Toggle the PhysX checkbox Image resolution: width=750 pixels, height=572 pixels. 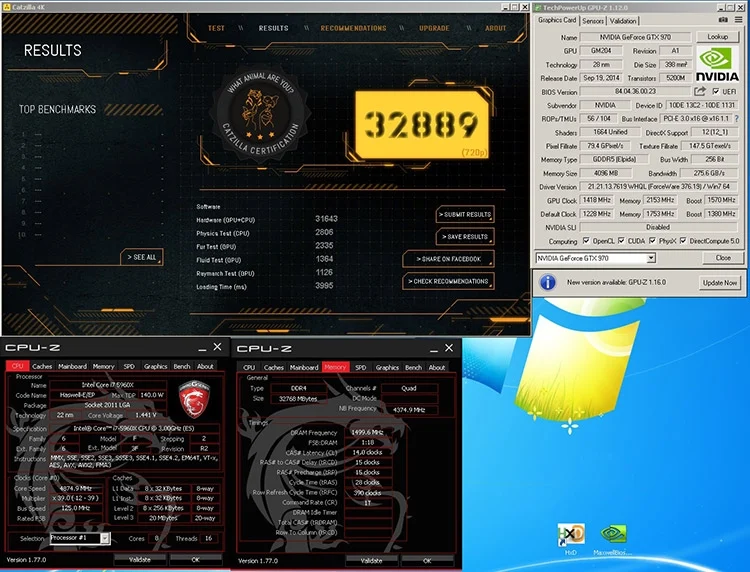652,241
